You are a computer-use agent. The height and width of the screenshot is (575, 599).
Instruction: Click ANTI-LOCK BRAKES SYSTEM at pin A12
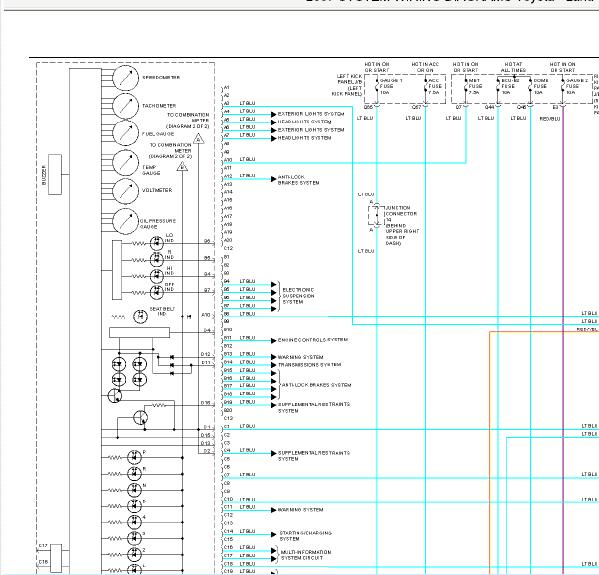(x=298, y=180)
